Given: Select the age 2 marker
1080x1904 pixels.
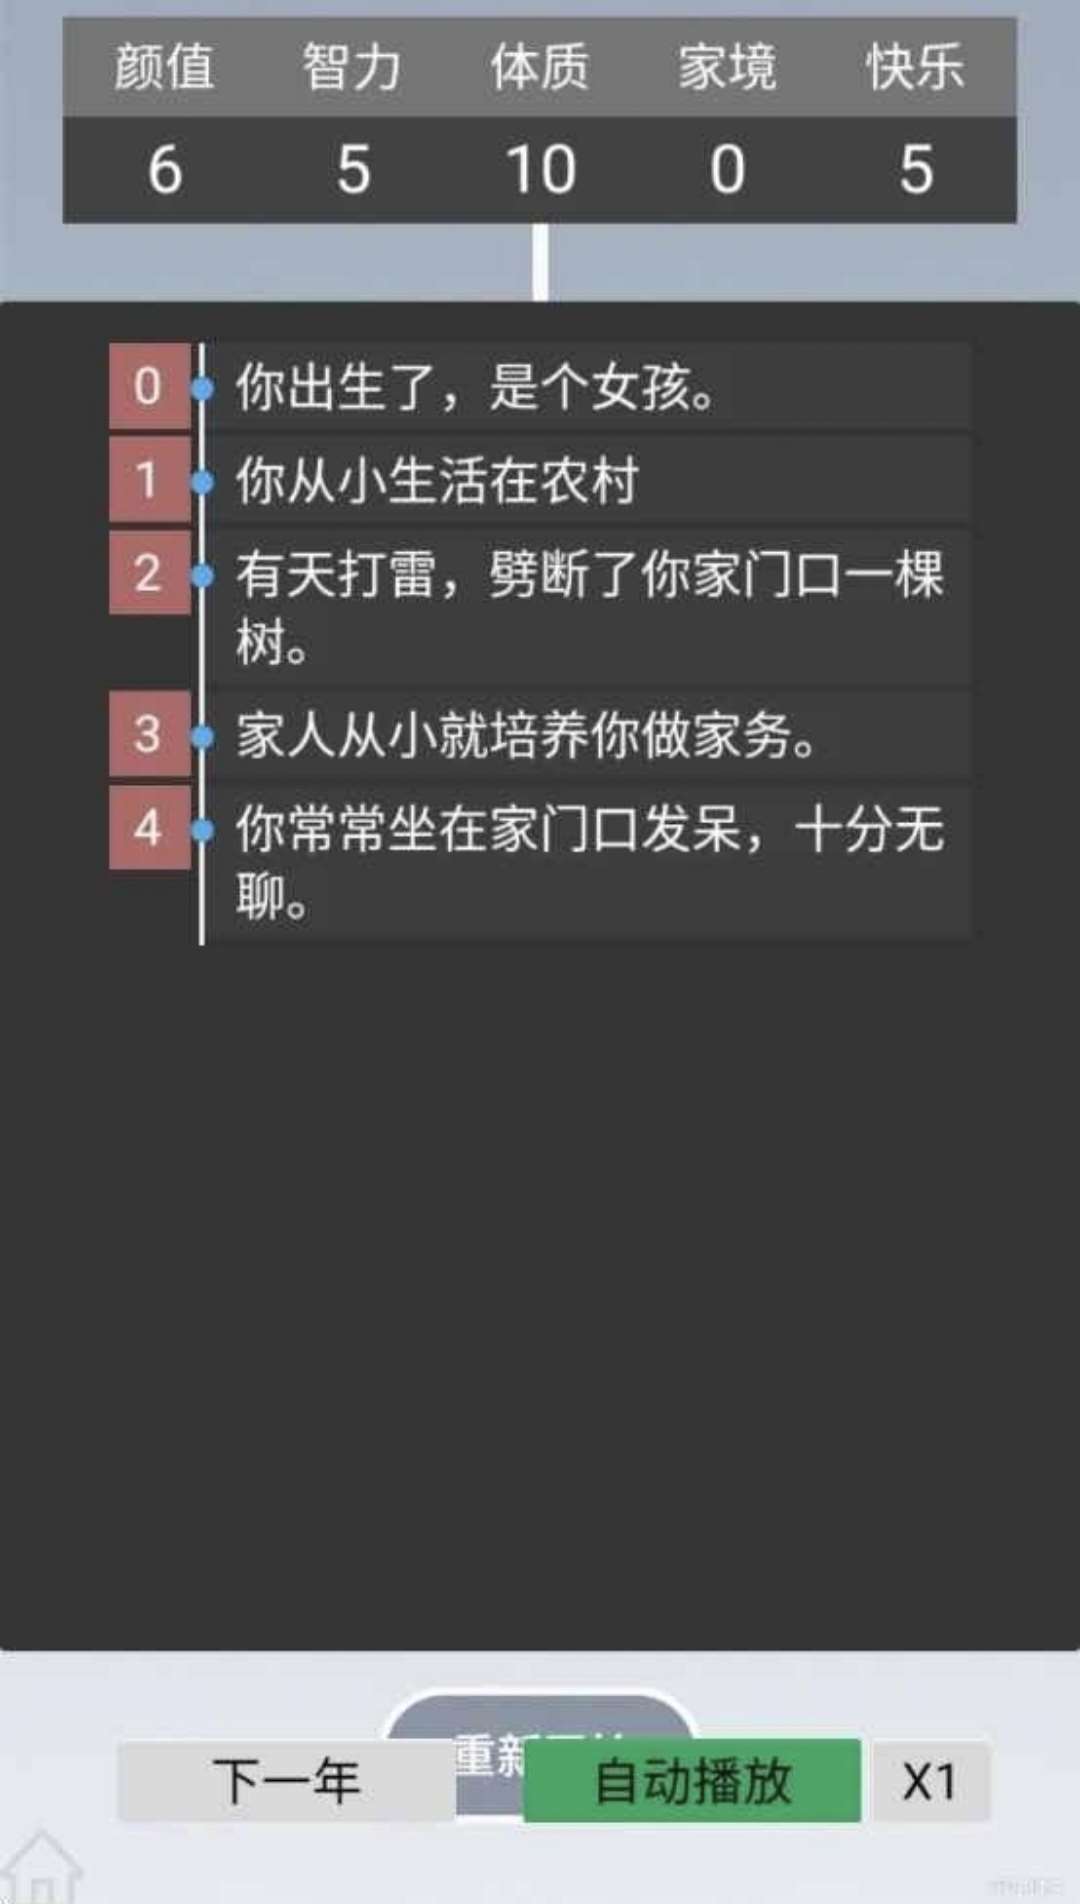Looking at the screenshot, I should click(x=149, y=573).
